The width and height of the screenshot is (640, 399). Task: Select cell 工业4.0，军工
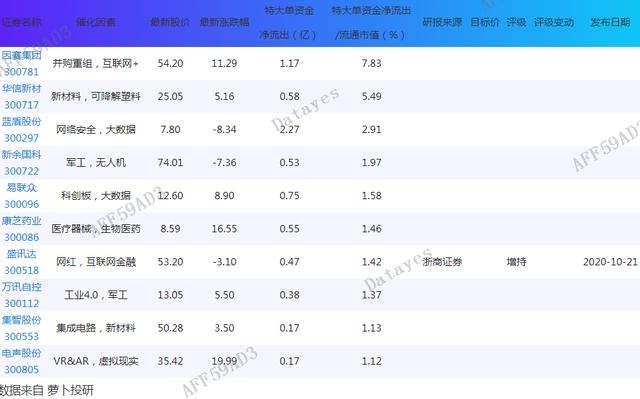click(x=96, y=295)
